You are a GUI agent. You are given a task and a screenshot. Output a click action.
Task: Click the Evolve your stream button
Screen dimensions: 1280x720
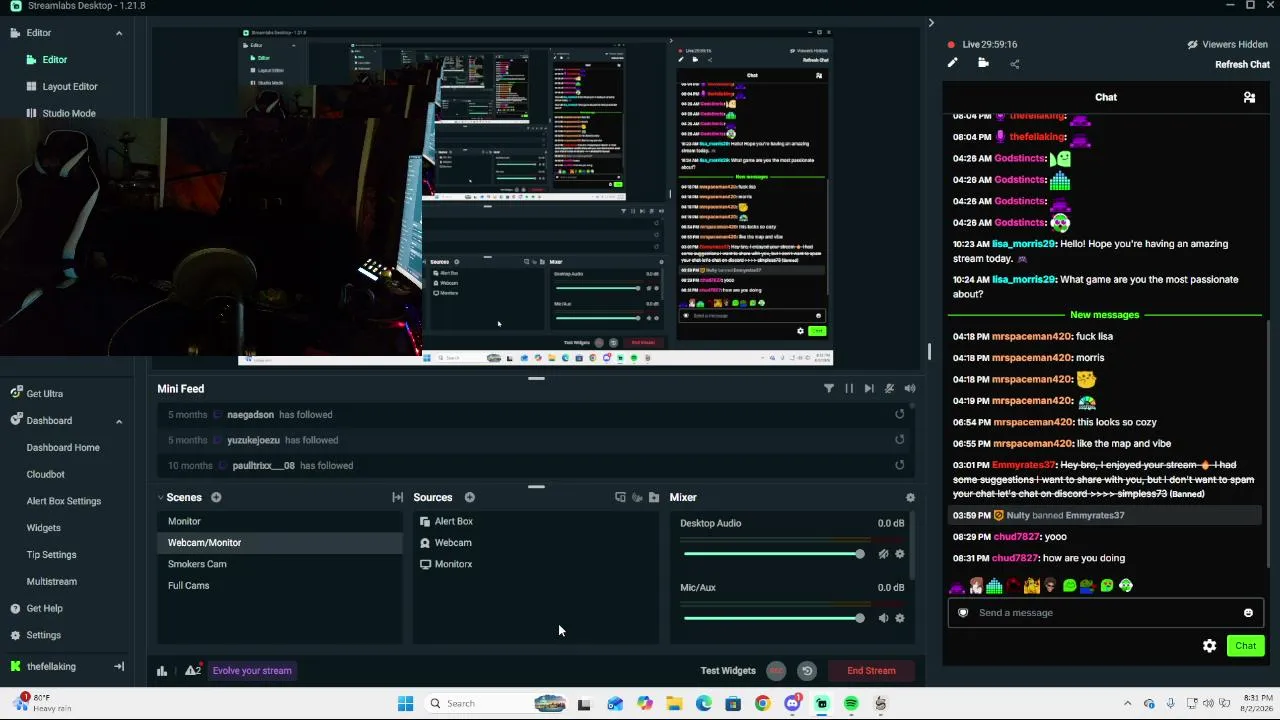252,671
